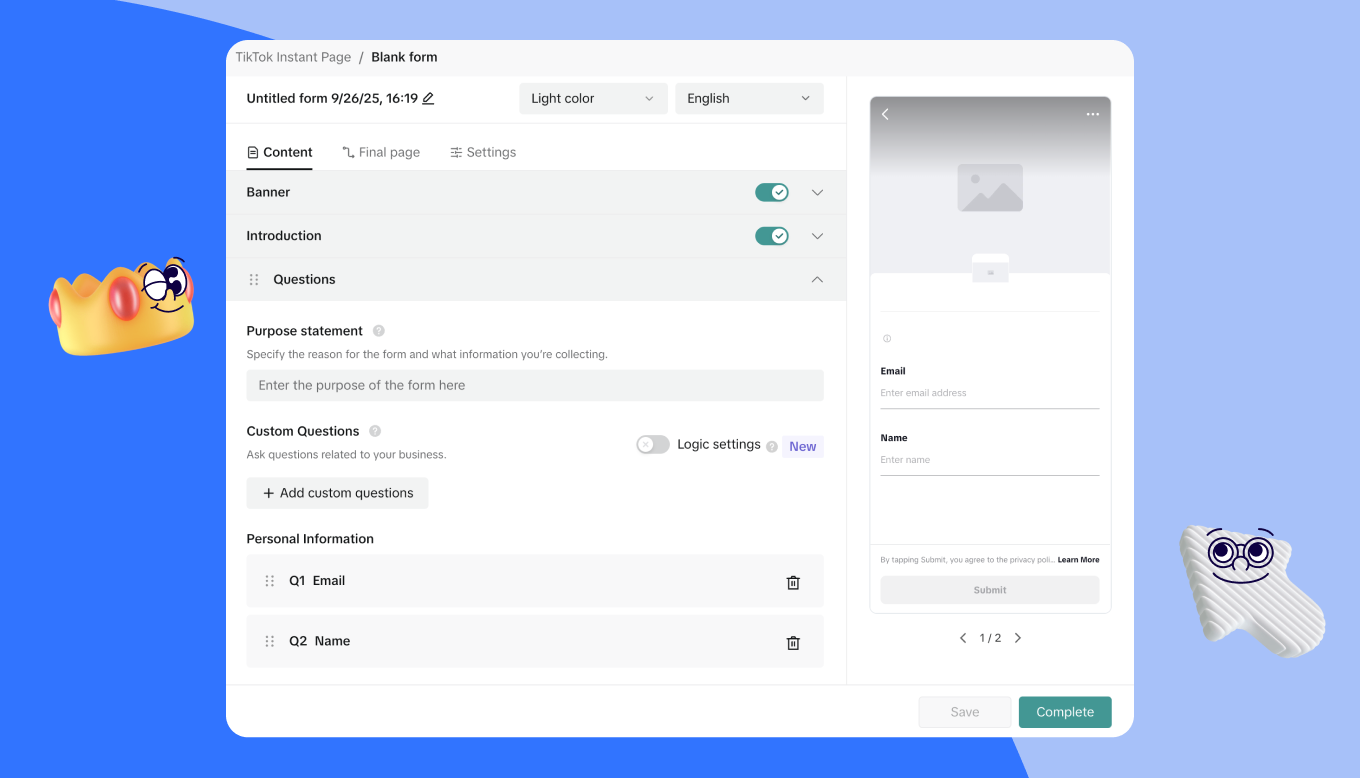1360x778 pixels.
Task: Delete the Q2 Name question
Action: (793, 643)
